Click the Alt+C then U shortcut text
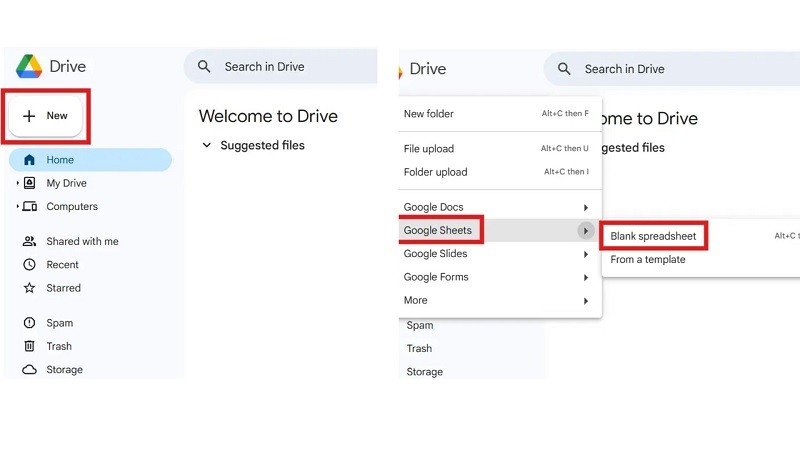800x450 pixels. pyautogui.click(x=564, y=148)
